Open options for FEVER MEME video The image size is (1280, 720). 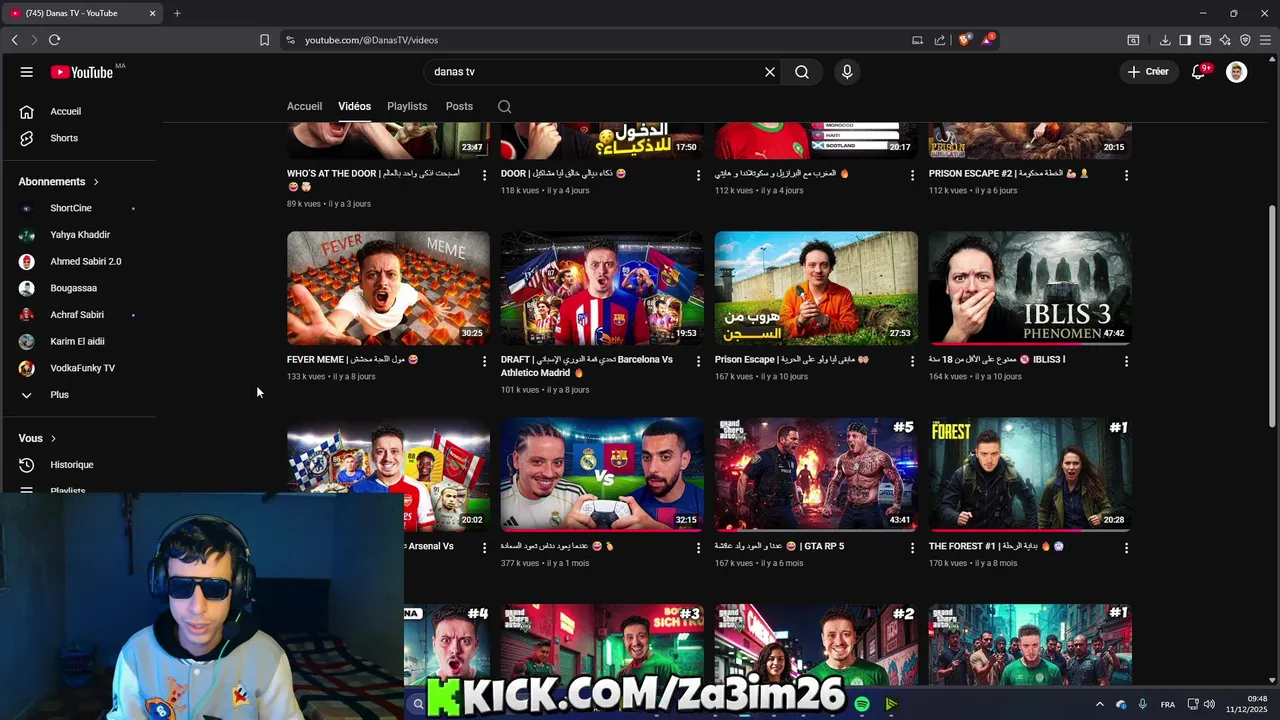click(x=485, y=361)
